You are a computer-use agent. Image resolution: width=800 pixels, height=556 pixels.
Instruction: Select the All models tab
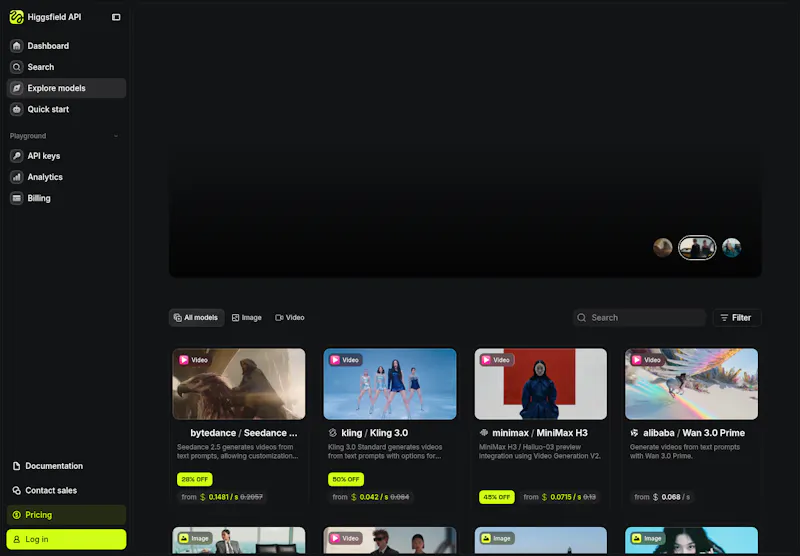pyautogui.click(x=196, y=318)
